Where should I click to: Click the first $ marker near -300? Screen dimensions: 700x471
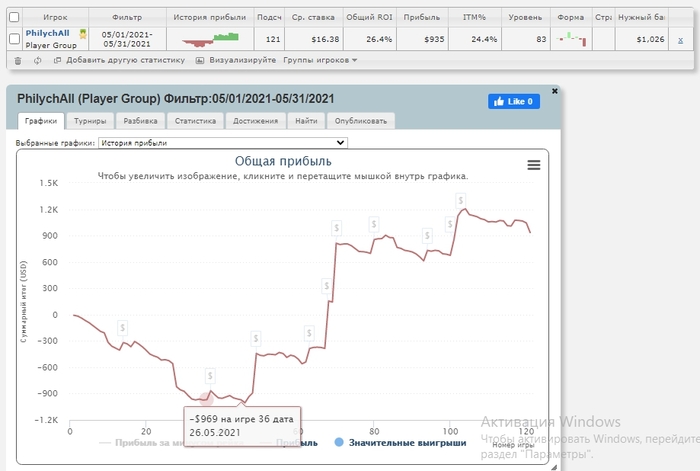[122, 328]
